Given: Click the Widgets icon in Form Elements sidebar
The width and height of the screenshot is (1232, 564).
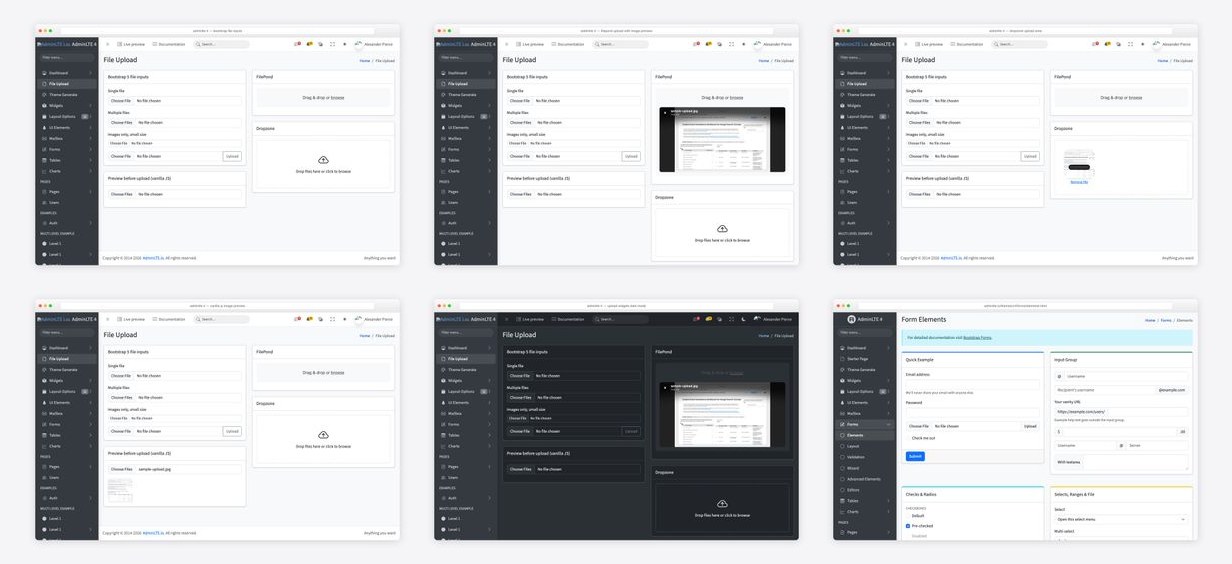Looking at the screenshot, I should coord(842,380).
